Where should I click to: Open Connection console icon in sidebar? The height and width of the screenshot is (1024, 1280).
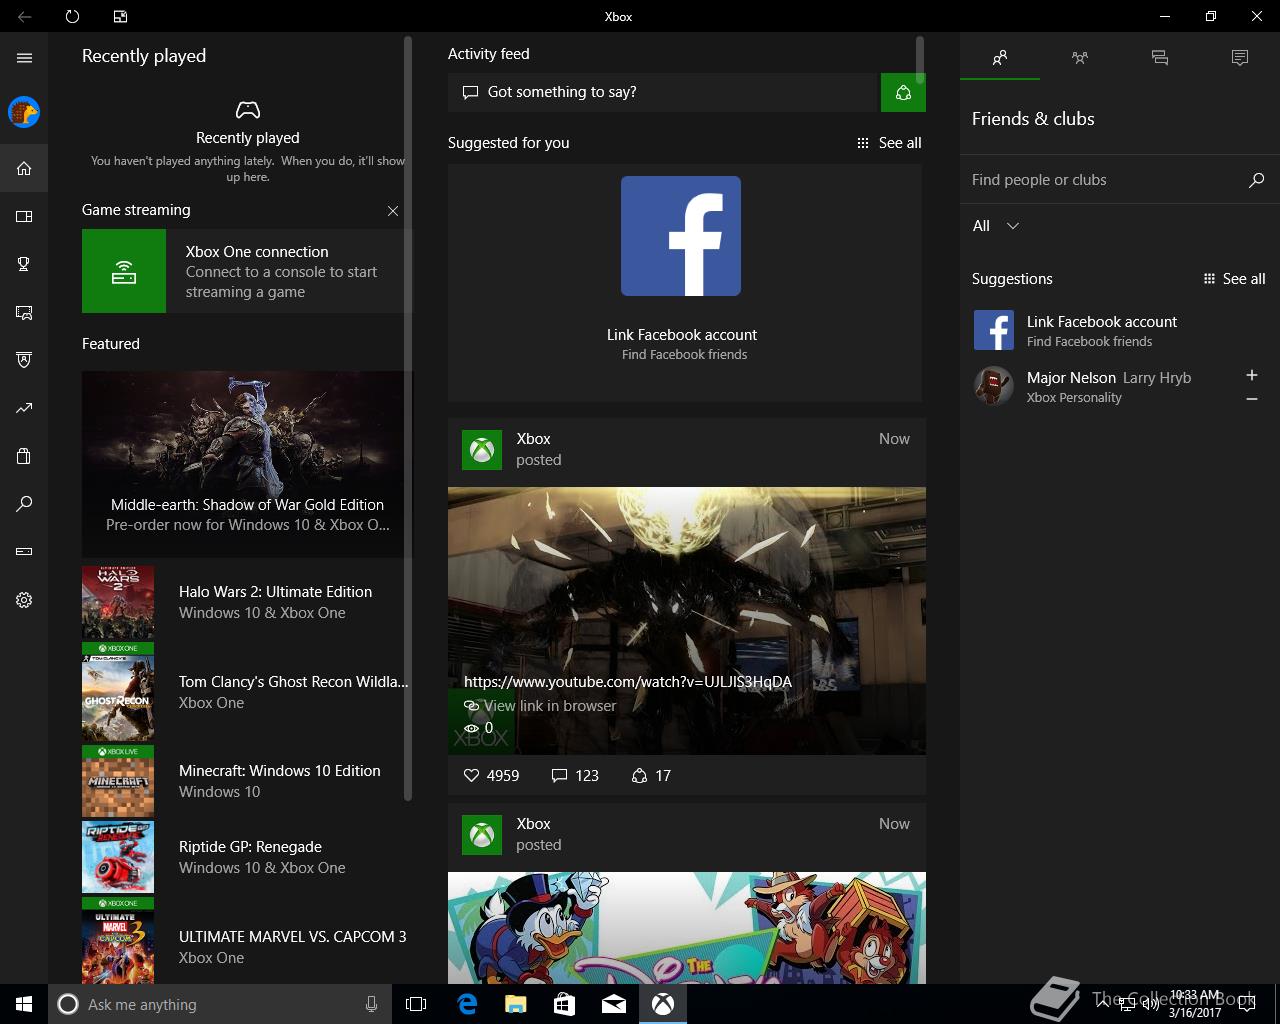pos(24,551)
